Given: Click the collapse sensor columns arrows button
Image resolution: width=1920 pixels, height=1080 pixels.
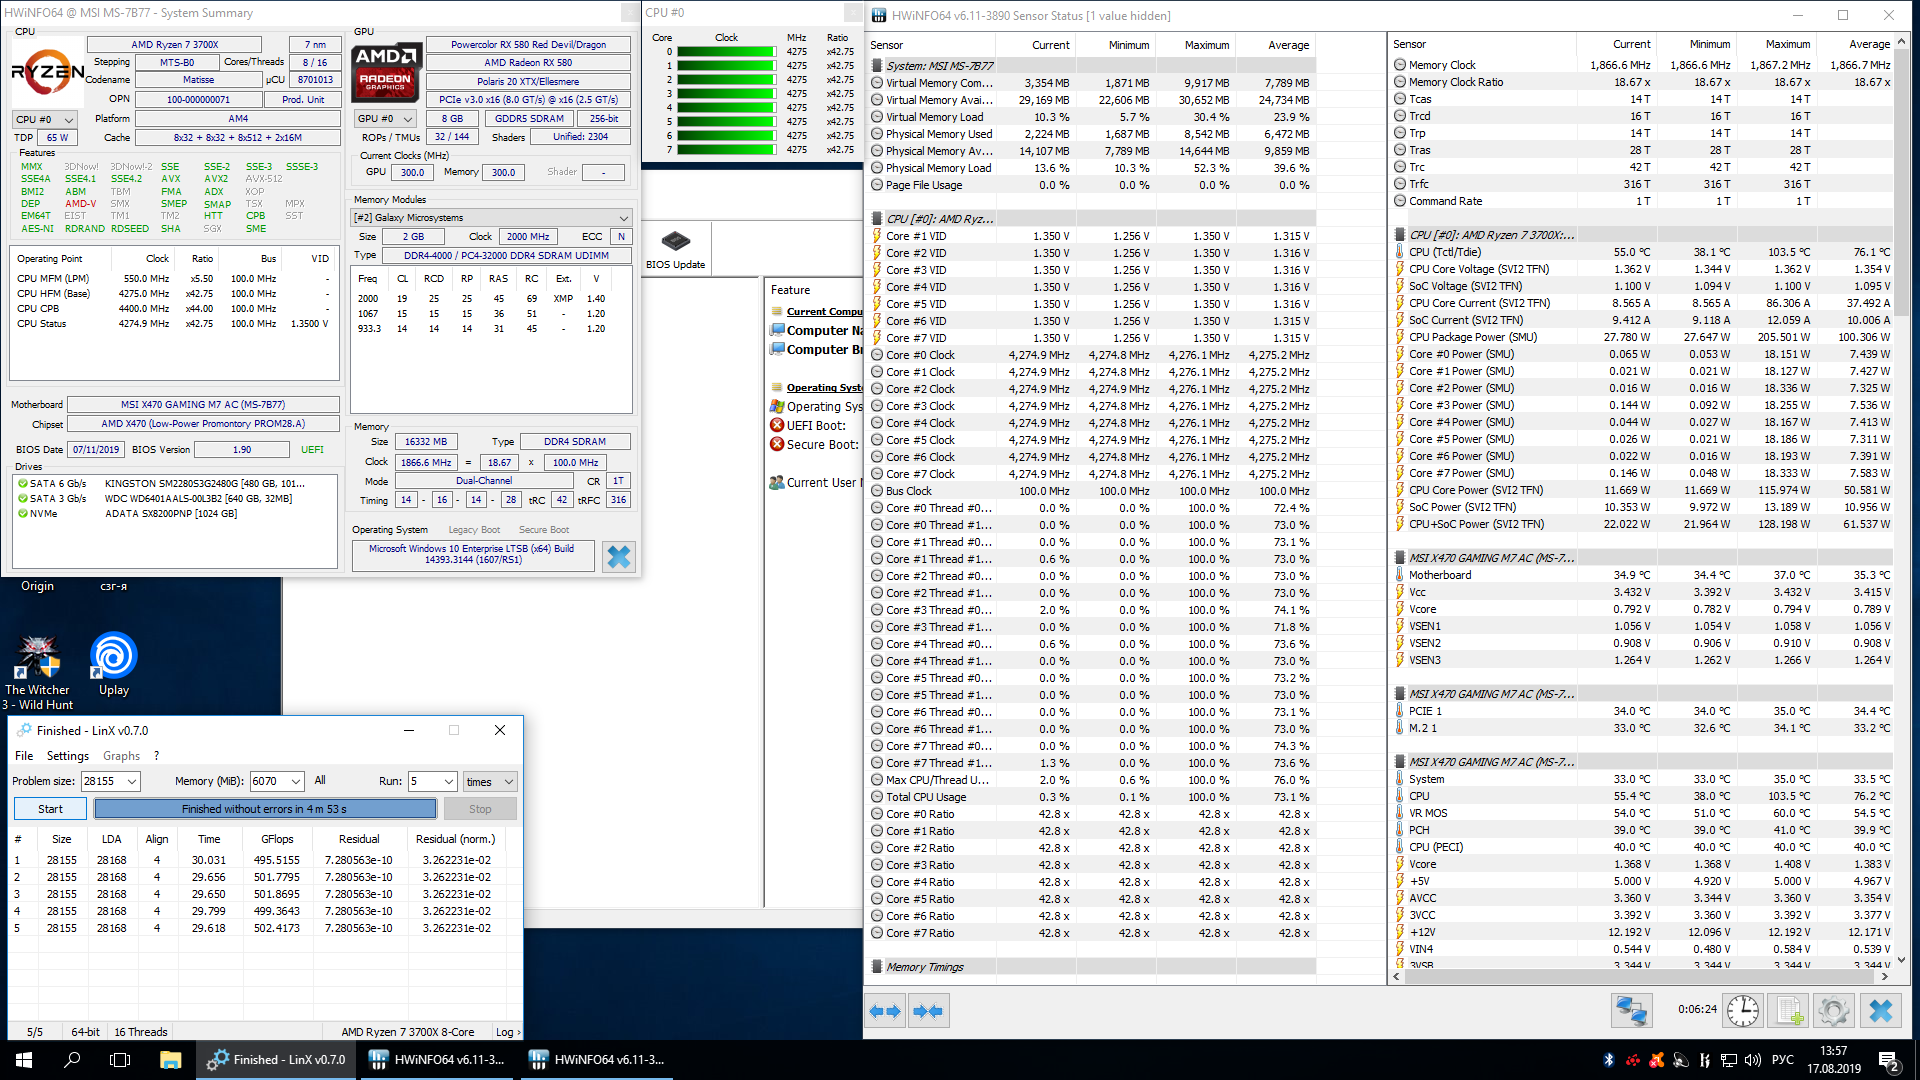Looking at the screenshot, I should point(928,1011).
